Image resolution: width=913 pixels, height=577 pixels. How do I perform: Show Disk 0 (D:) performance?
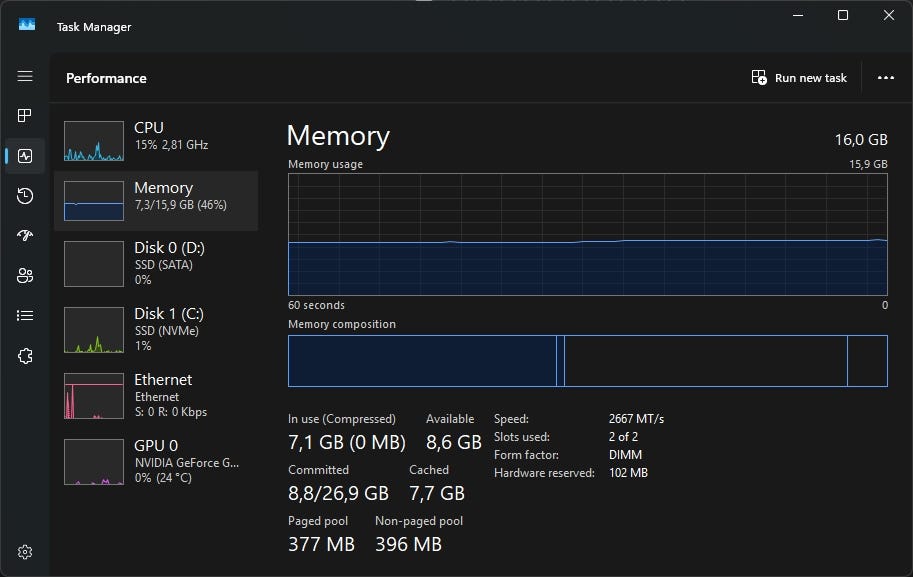[156, 262]
